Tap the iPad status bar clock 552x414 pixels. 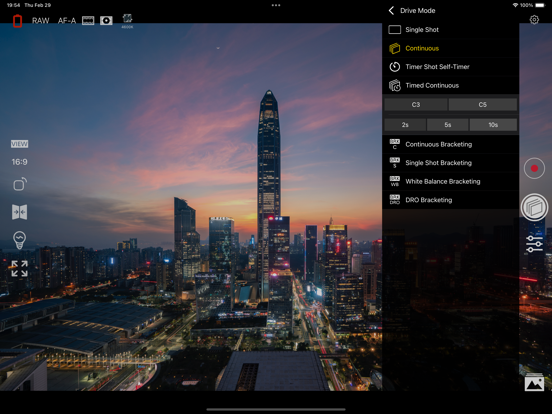(x=13, y=5)
